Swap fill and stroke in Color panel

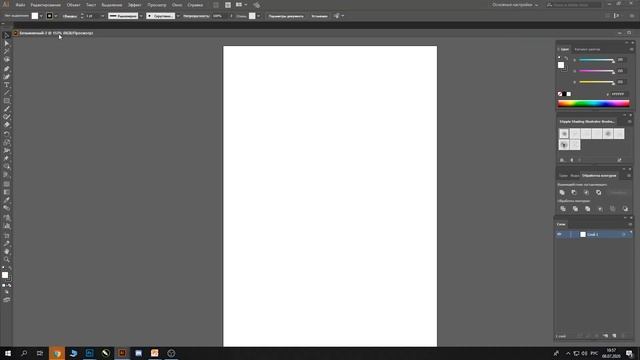pos(566,58)
